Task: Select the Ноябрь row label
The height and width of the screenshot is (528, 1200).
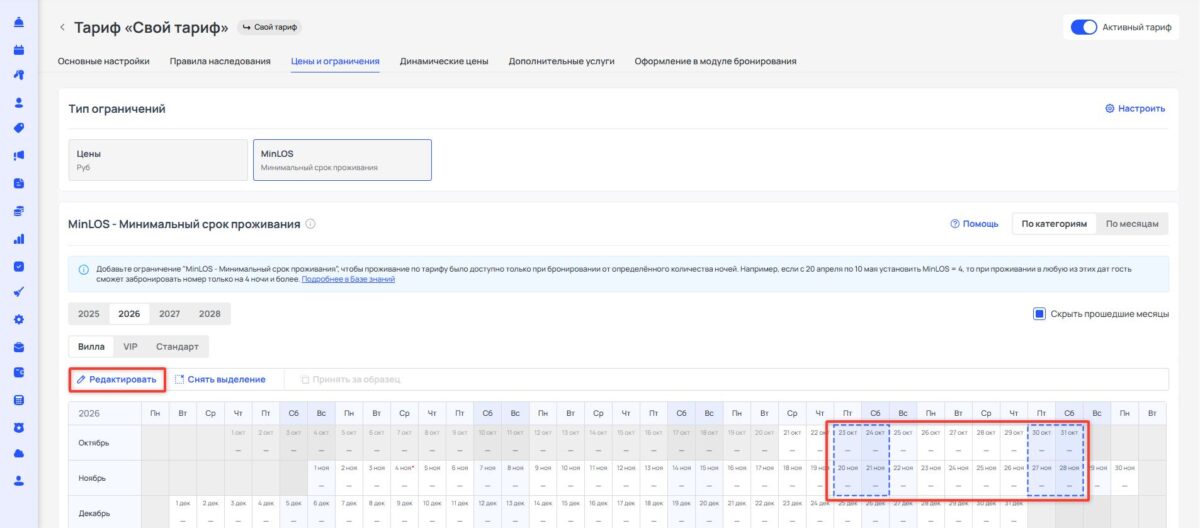Action: point(92,478)
